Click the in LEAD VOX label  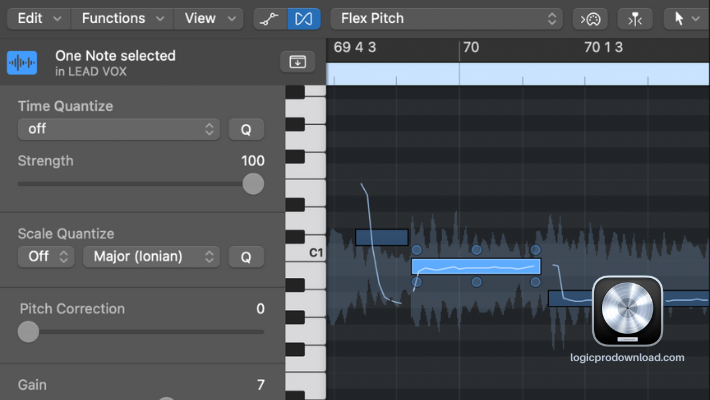click(91, 72)
